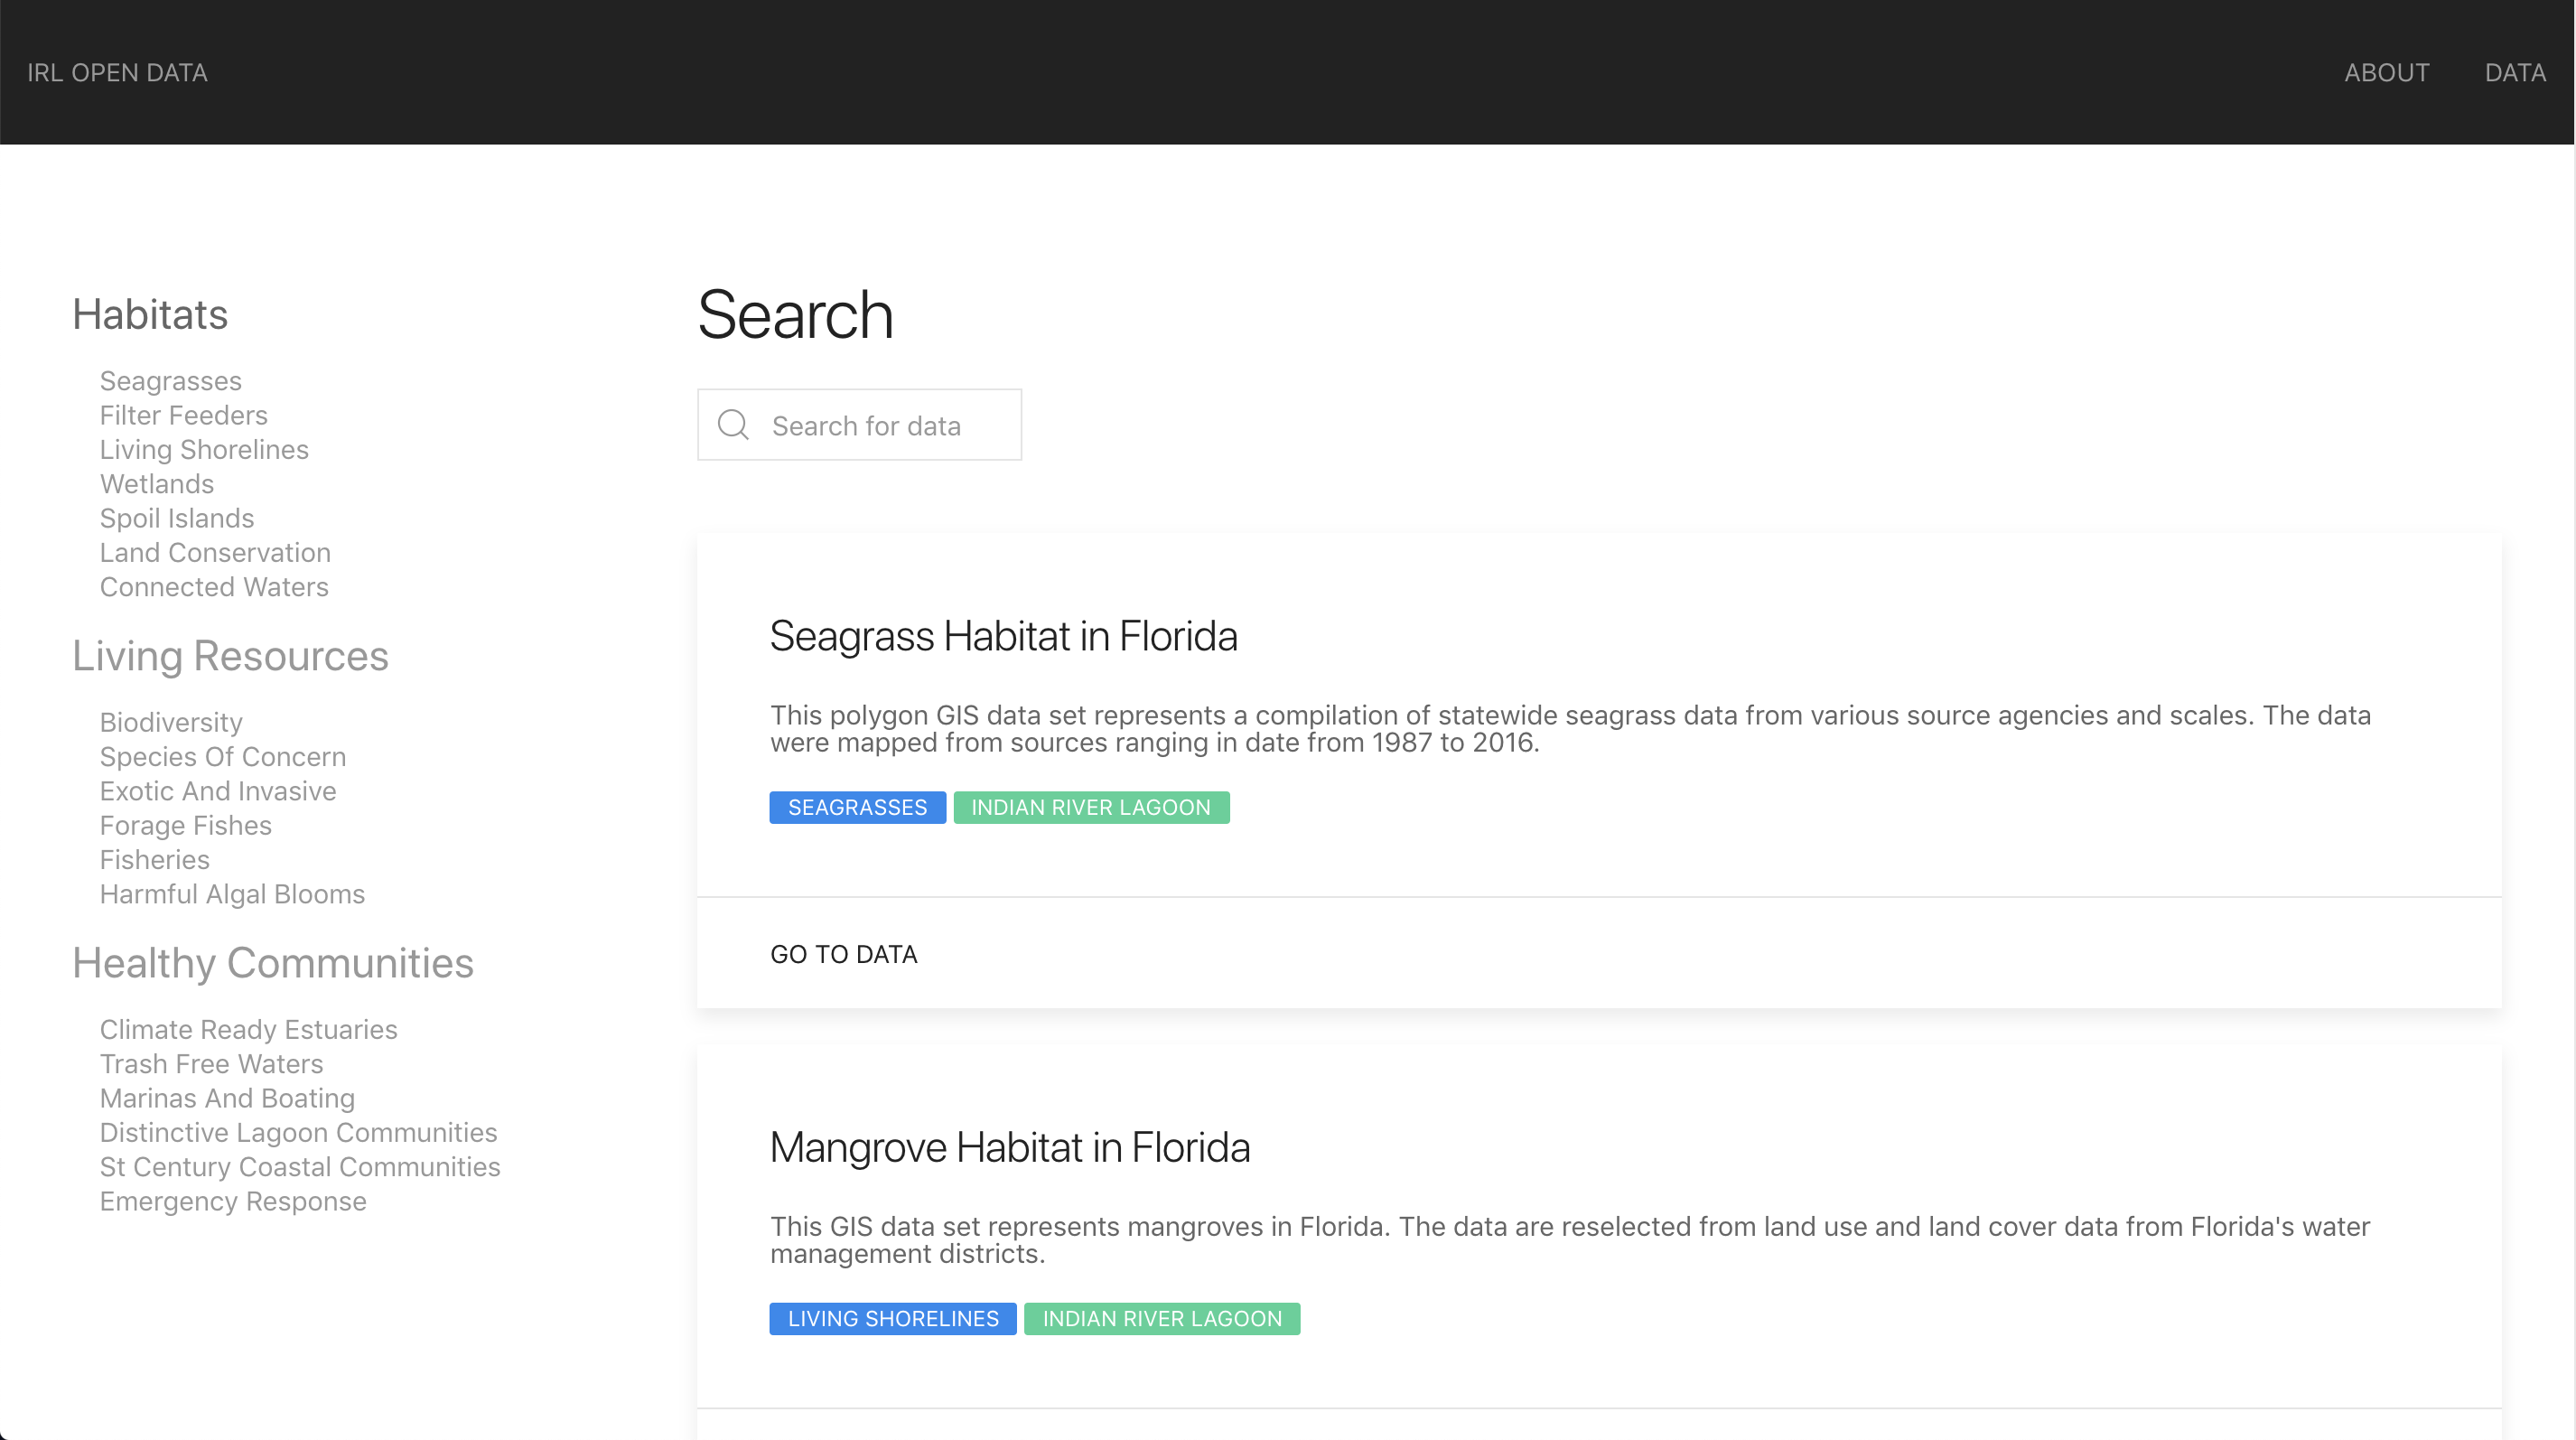Open the ABOUT menu item
Screen dimensions: 2576x1440
tap(2386, 73)
